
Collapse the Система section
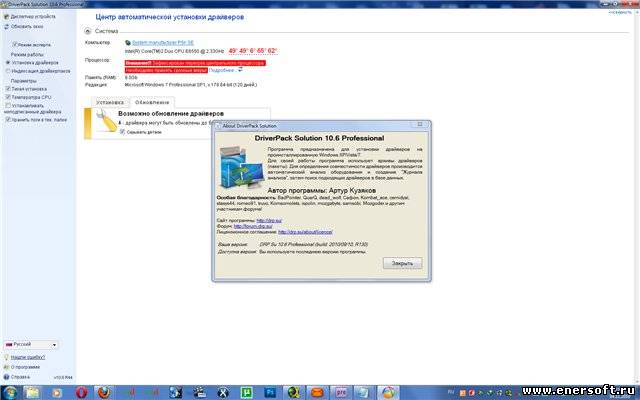point(88,31)
